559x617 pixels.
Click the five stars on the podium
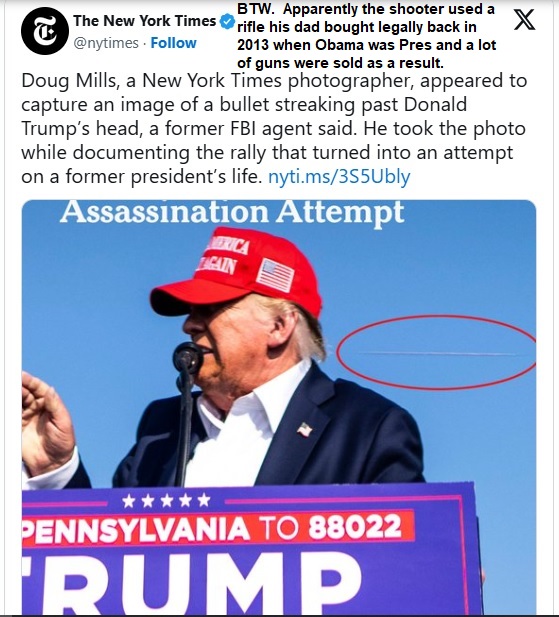click(x=166, y=501)
